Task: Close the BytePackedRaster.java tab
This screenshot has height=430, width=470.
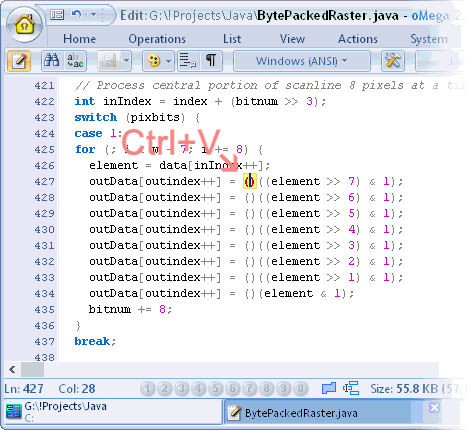Action: [434, 407]
